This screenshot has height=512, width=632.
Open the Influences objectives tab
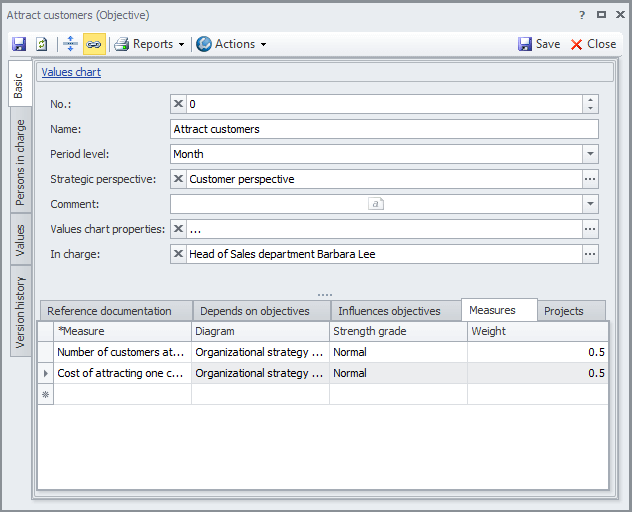coord(396,311)
